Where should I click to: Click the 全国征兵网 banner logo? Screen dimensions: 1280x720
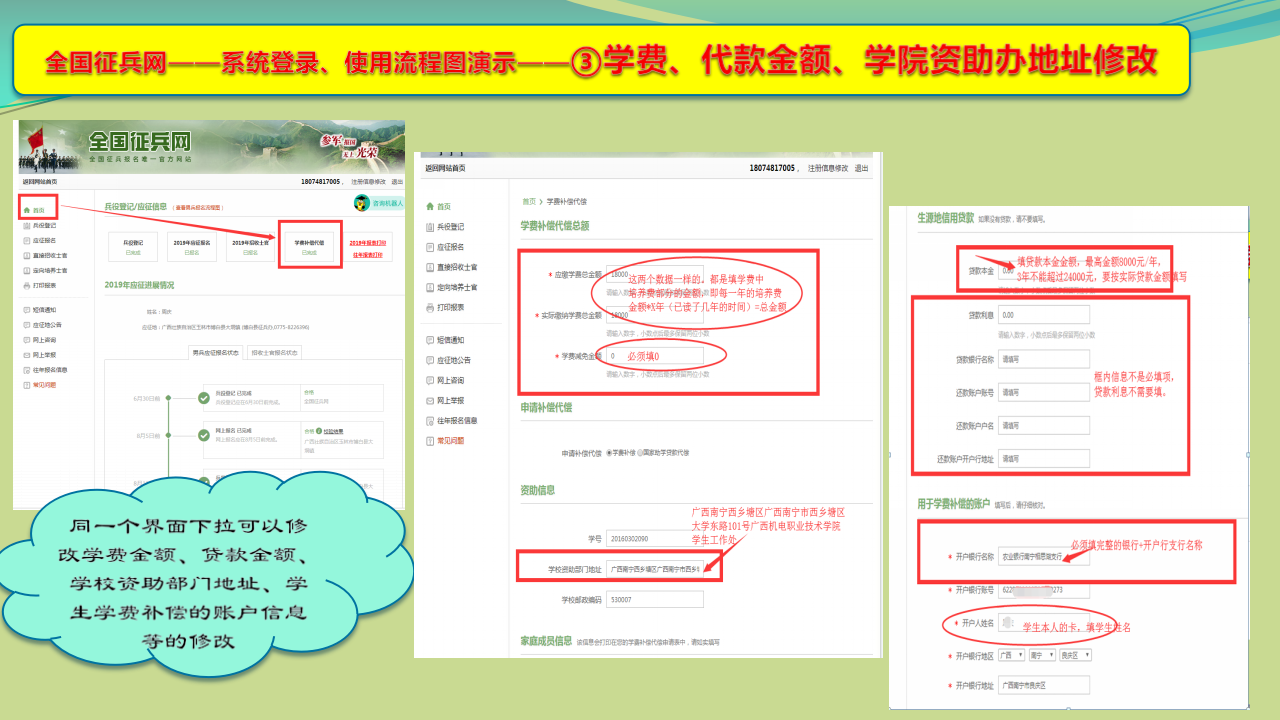[x=140, y=141]
